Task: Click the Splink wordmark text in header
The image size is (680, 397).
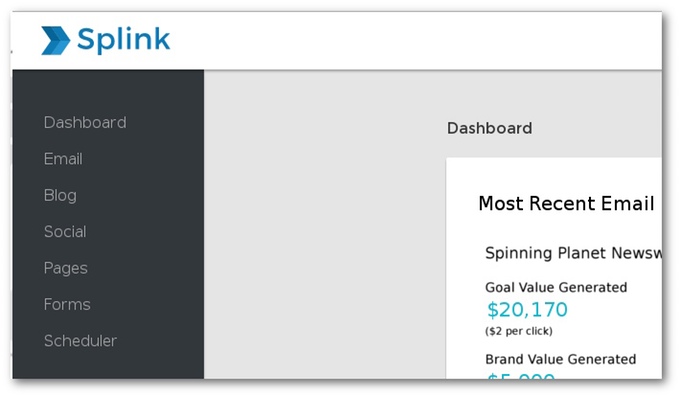Action: [124, 40]
